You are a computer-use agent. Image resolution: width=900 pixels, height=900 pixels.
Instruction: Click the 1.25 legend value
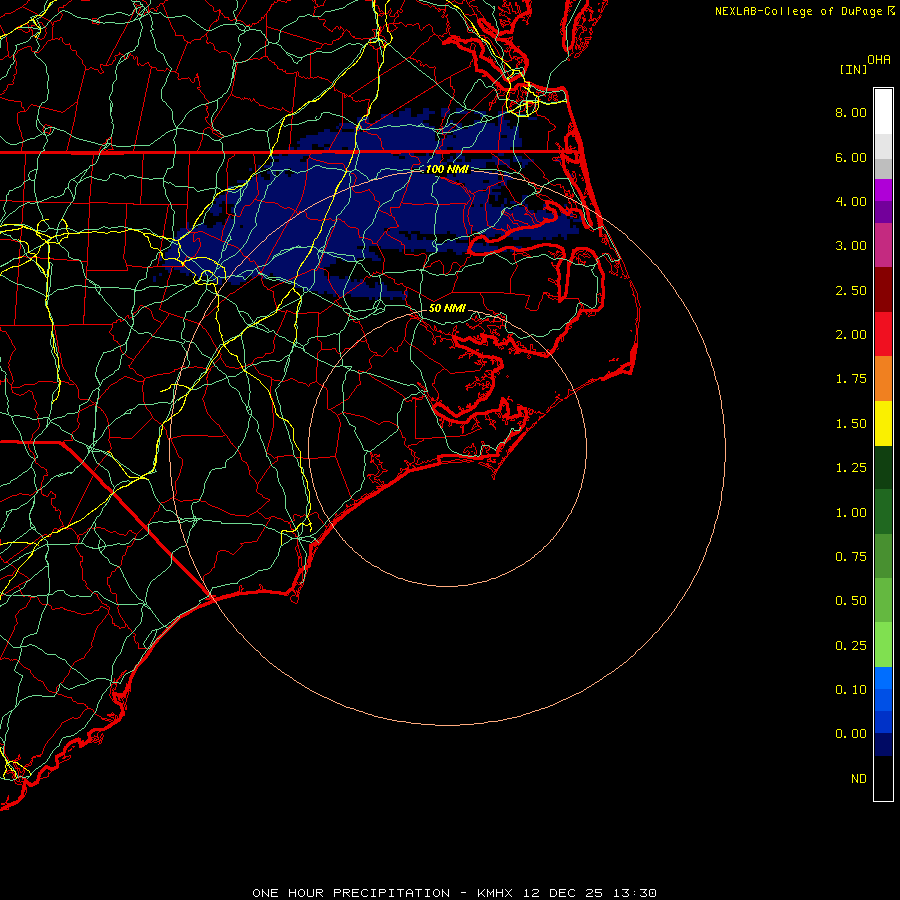point(851,468)
